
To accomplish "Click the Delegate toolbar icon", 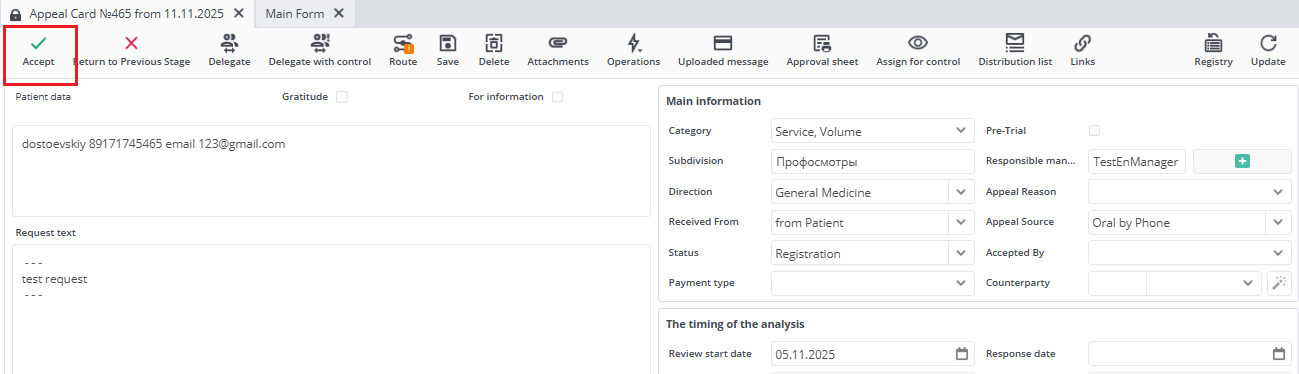I will coord(229,43).
